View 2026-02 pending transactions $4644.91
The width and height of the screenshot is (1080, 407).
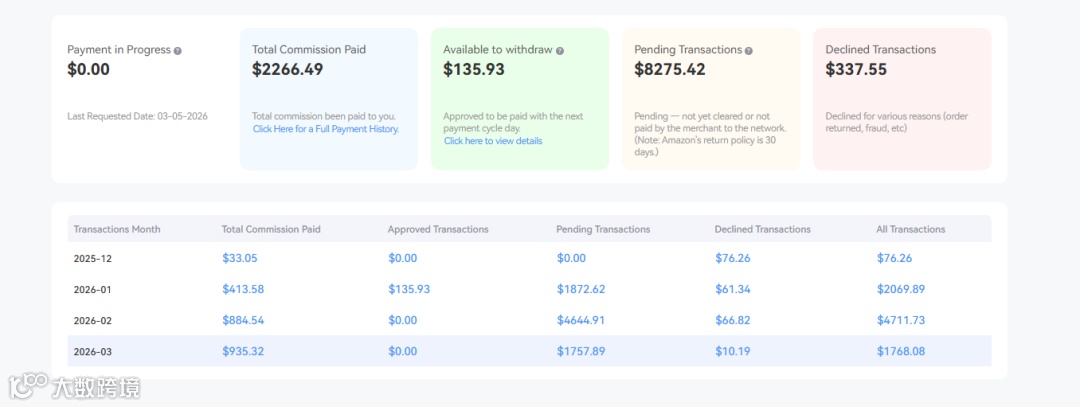click(x=581, y=320)
